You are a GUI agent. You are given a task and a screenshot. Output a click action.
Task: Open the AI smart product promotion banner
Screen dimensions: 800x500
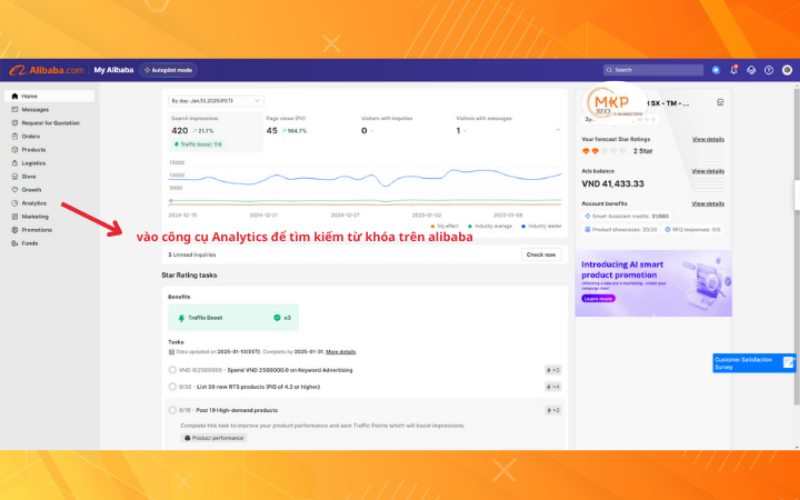[654, 283]
